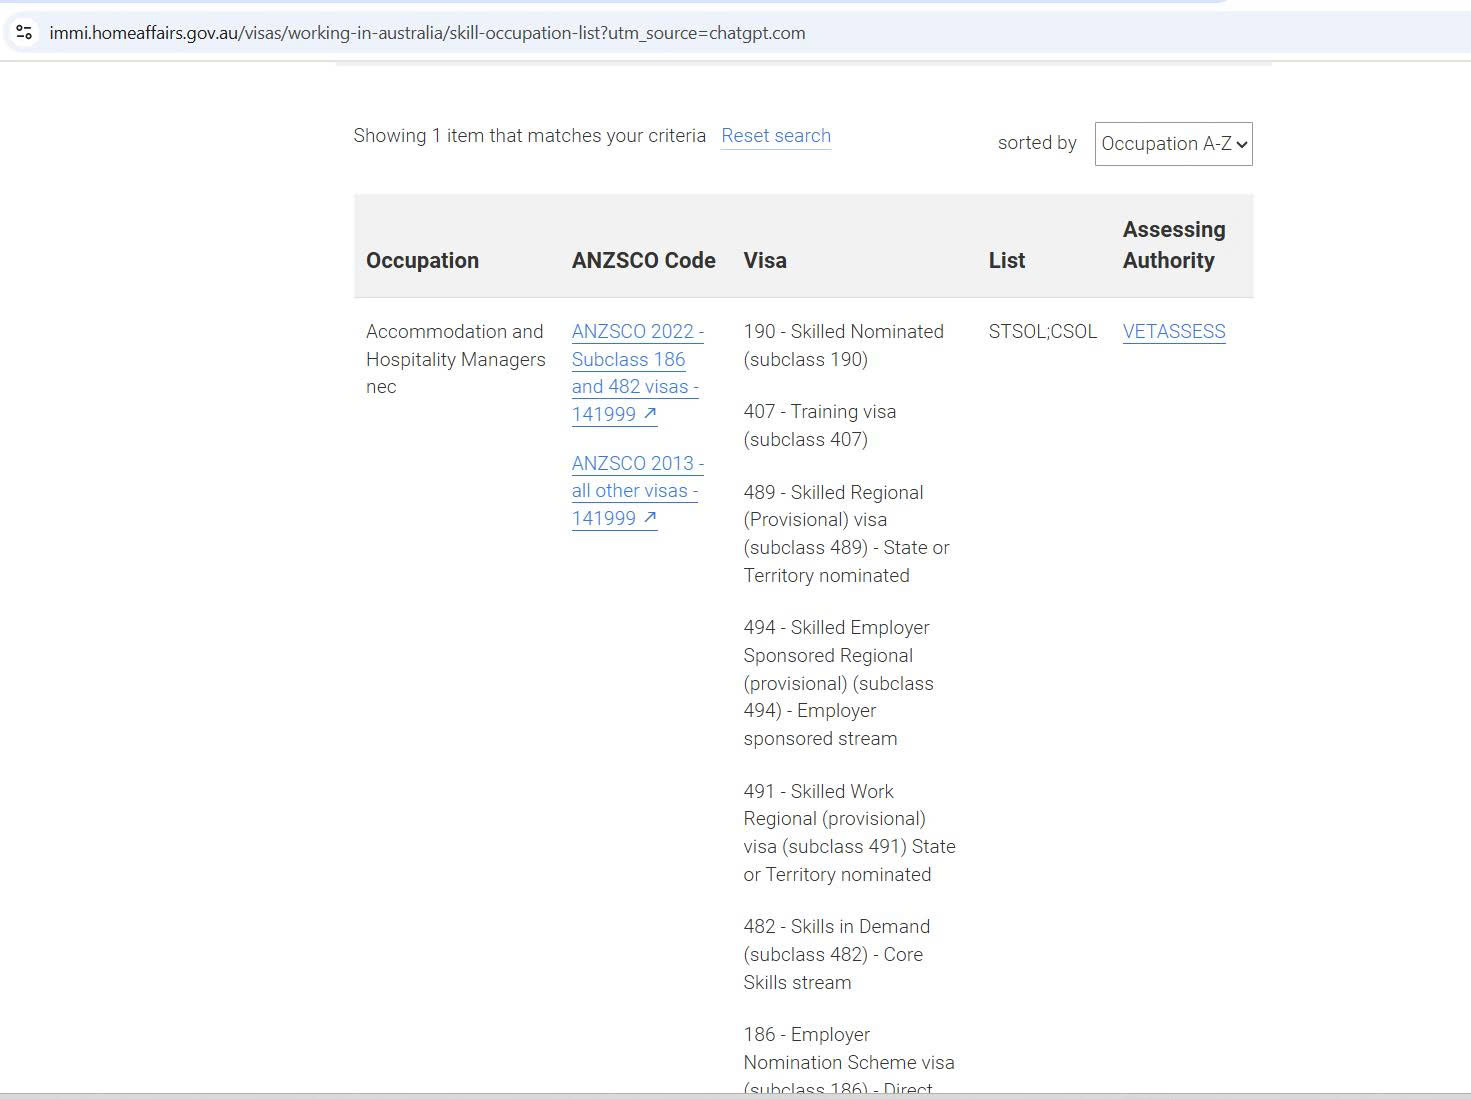Click the STSOL;CSOL list value
Screen dimensions: 1471x1099
click(1042, 331)
